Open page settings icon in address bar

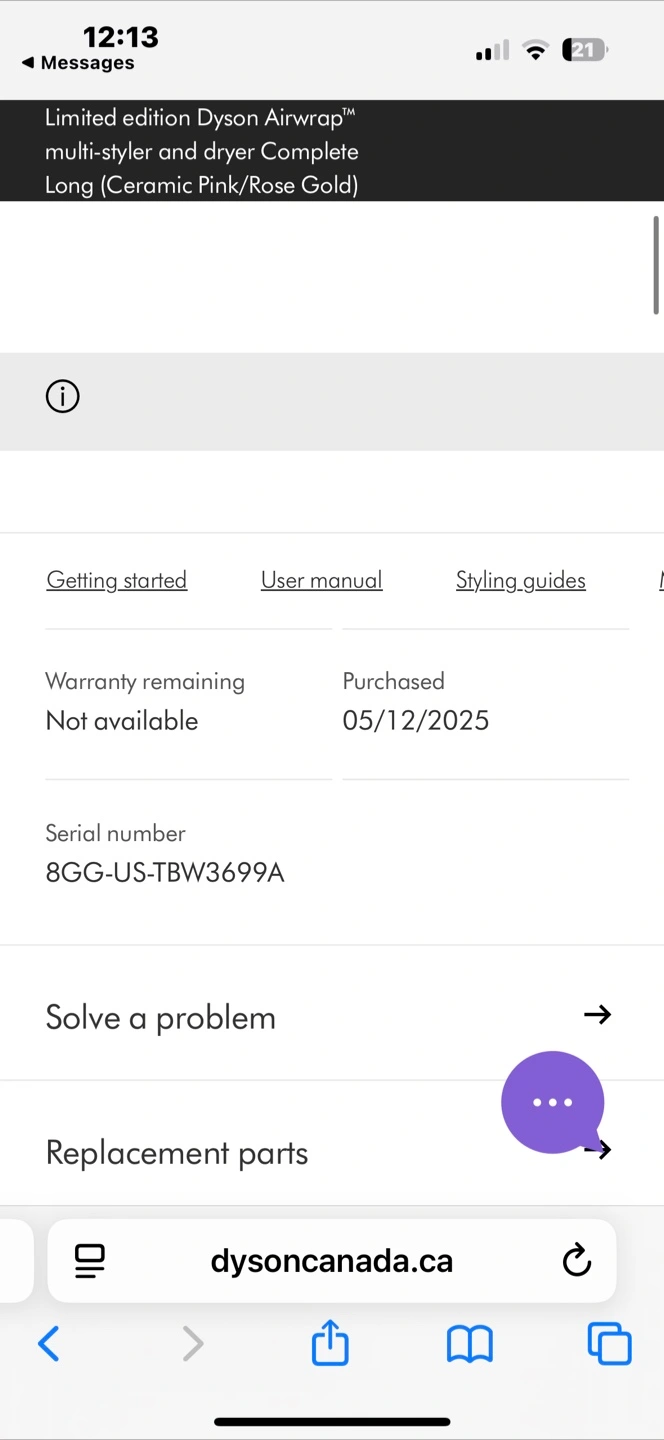click(x=90, y=1261)
